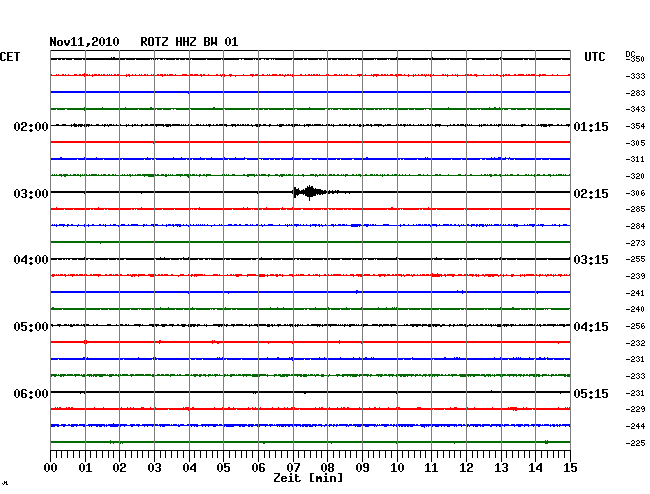Click the 10 minute axis tick label
The image size is (650, 494).
pyautogui.click(x=397, y=467)
